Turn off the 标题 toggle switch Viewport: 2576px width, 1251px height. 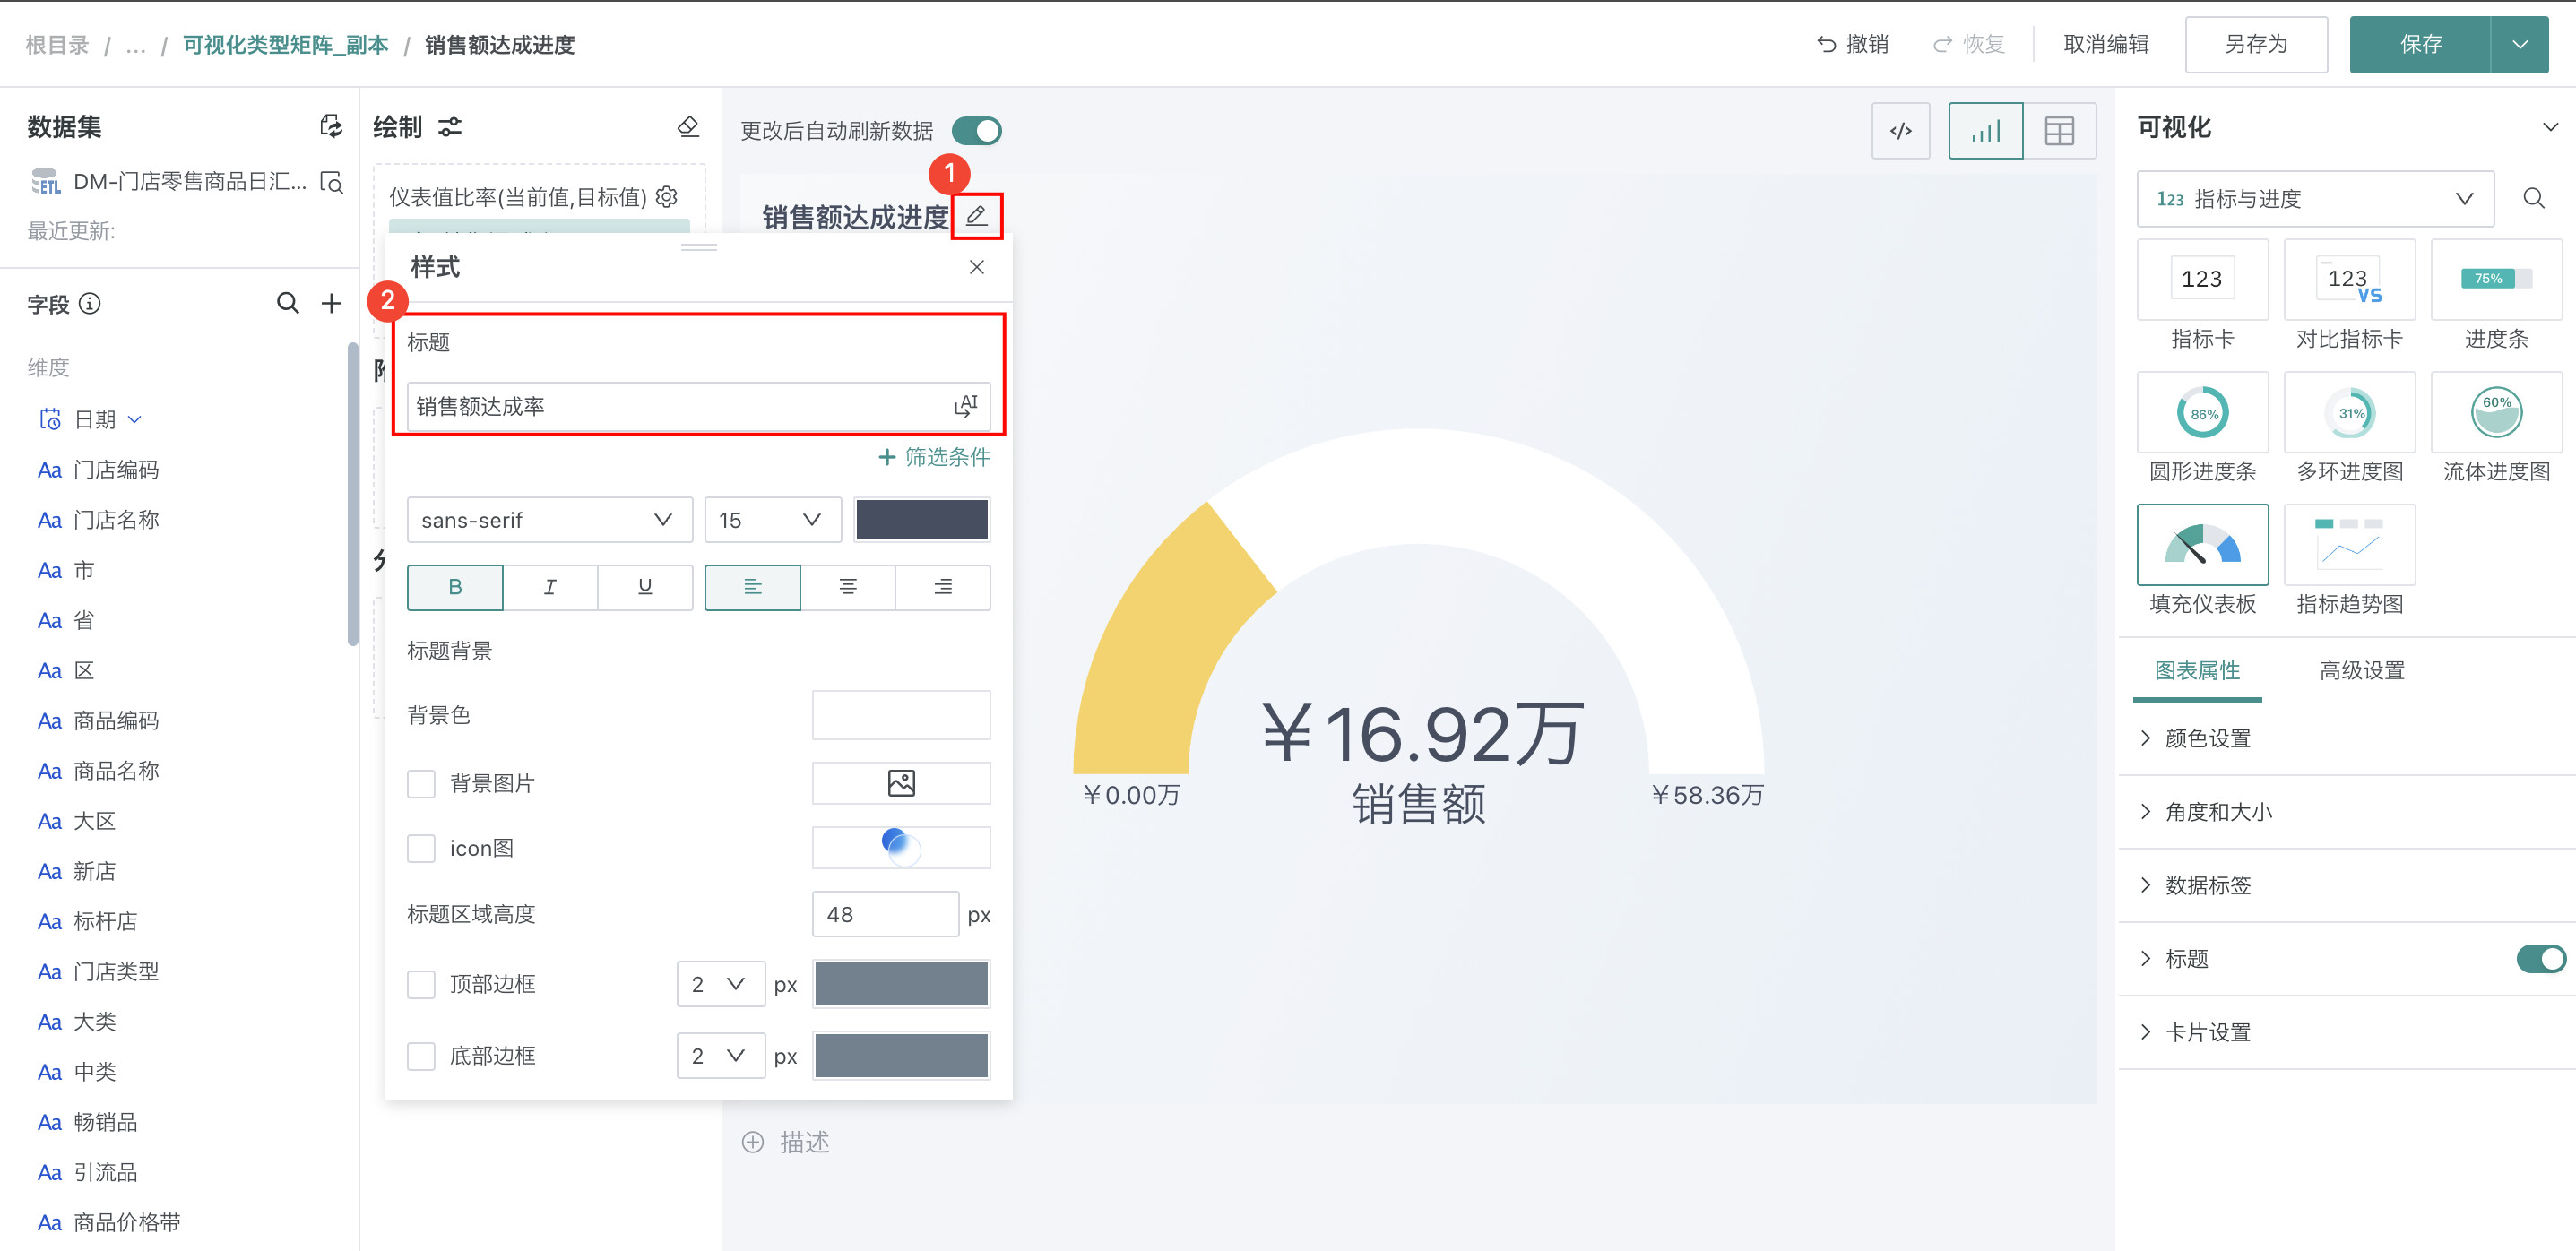pyautogui.click(x=2539, y=958)
